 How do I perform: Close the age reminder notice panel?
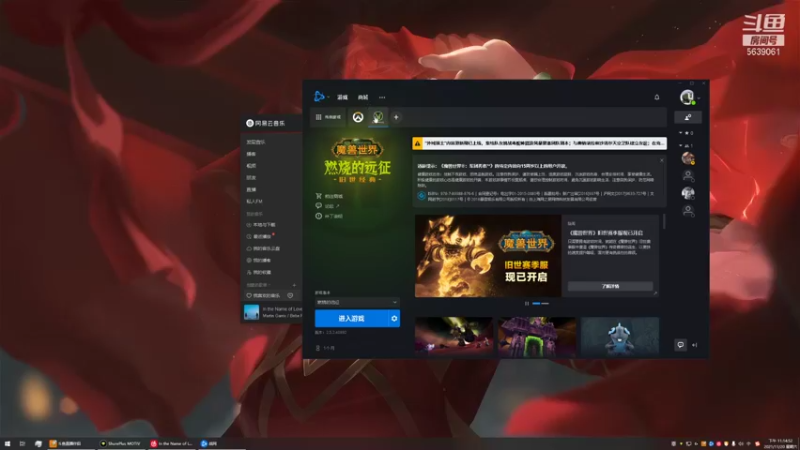point(662,160)
